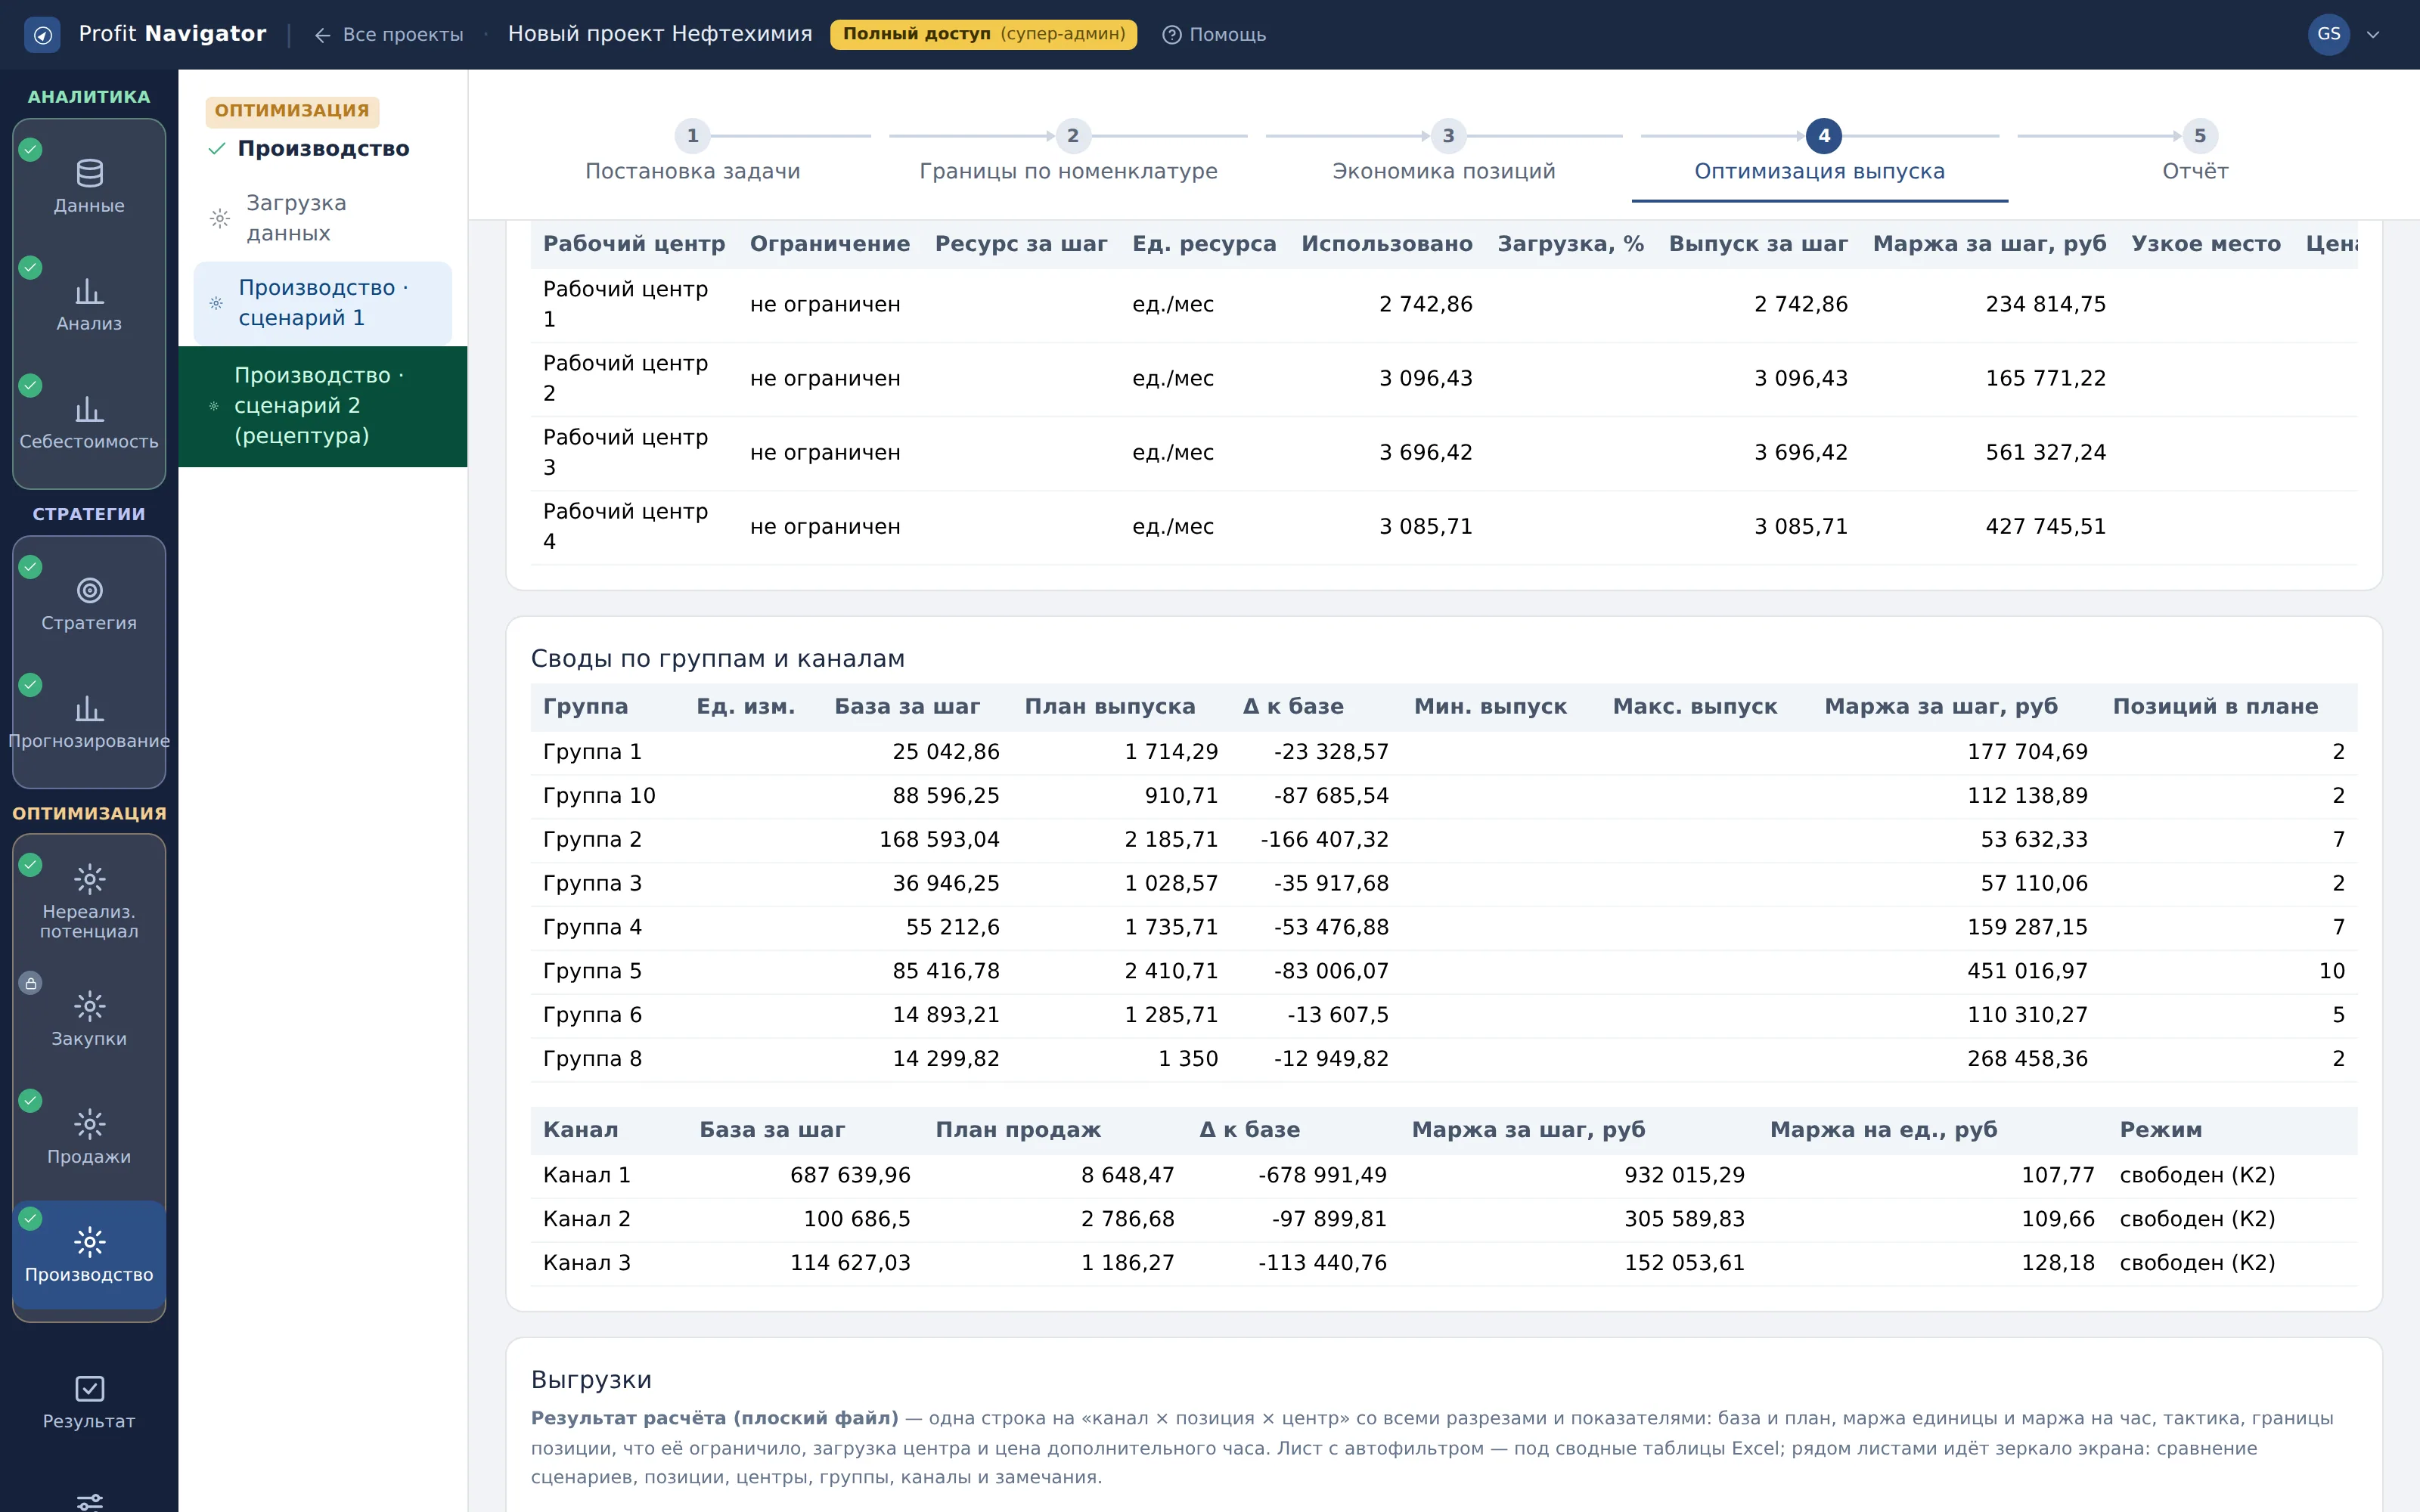Viewport: 2420px width, 1512px height.
Task: Open the Нереализ. потенциал gear icon
Action: tap(89, 880)
